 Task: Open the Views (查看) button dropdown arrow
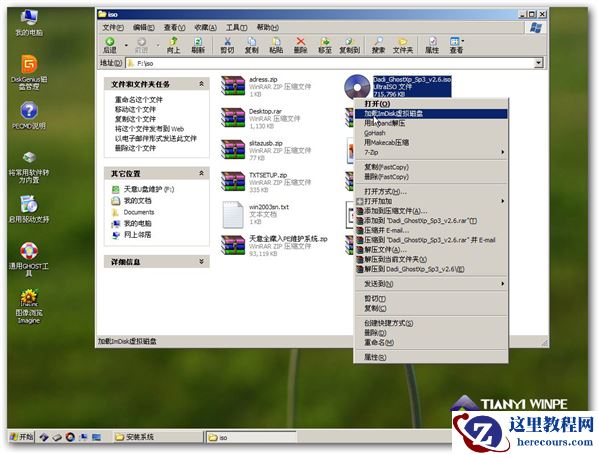click(463, 41)
